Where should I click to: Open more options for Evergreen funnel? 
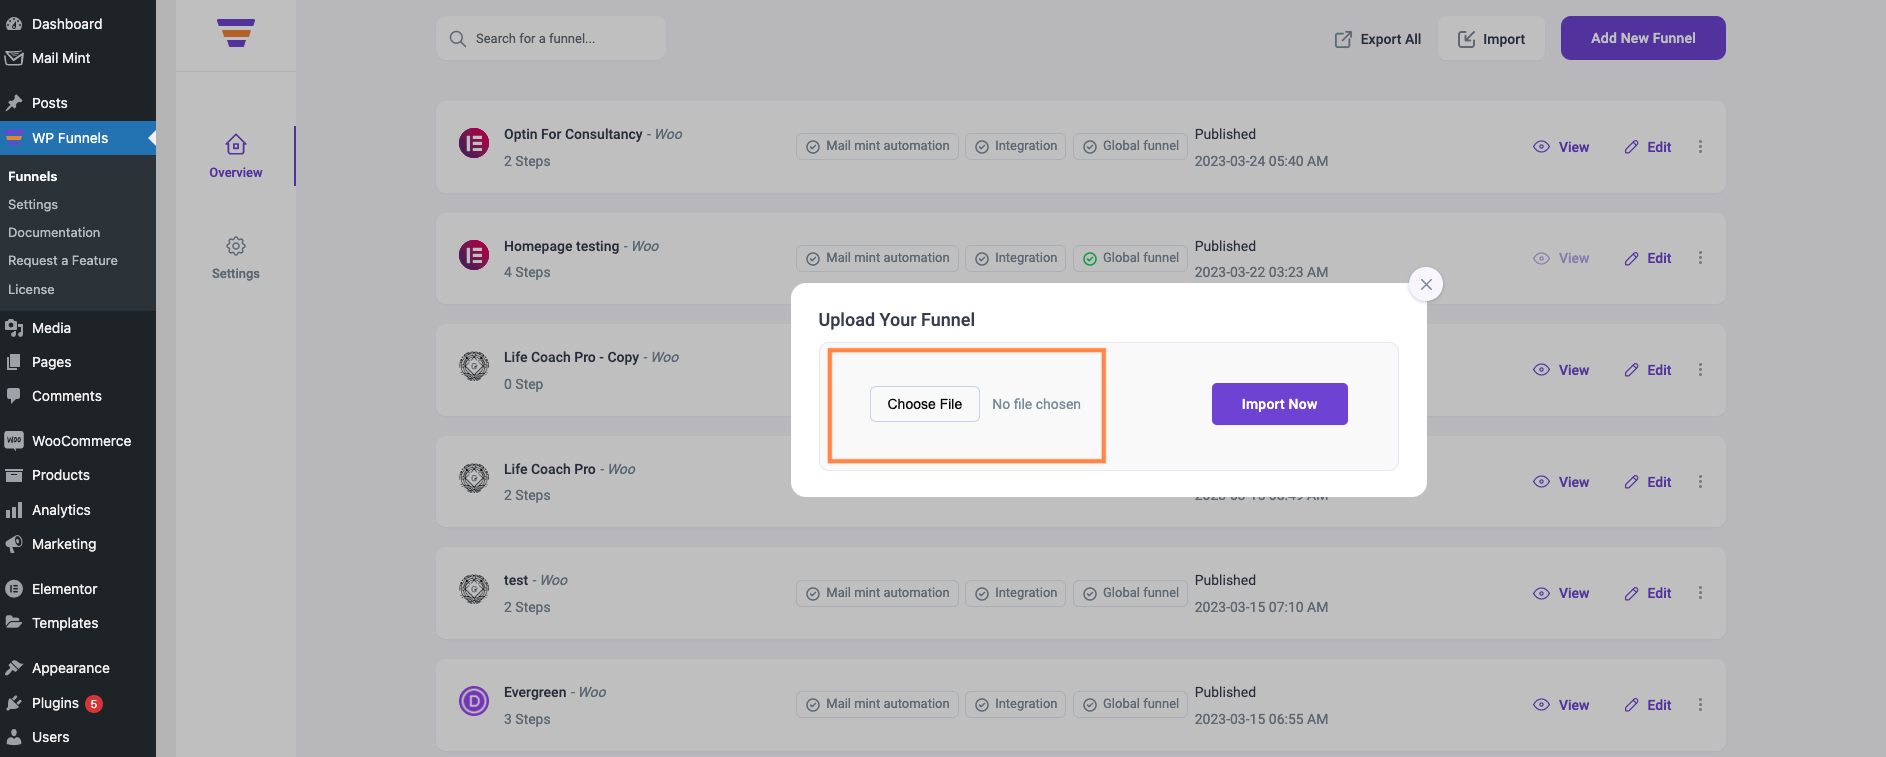[x=1700, y=705]
